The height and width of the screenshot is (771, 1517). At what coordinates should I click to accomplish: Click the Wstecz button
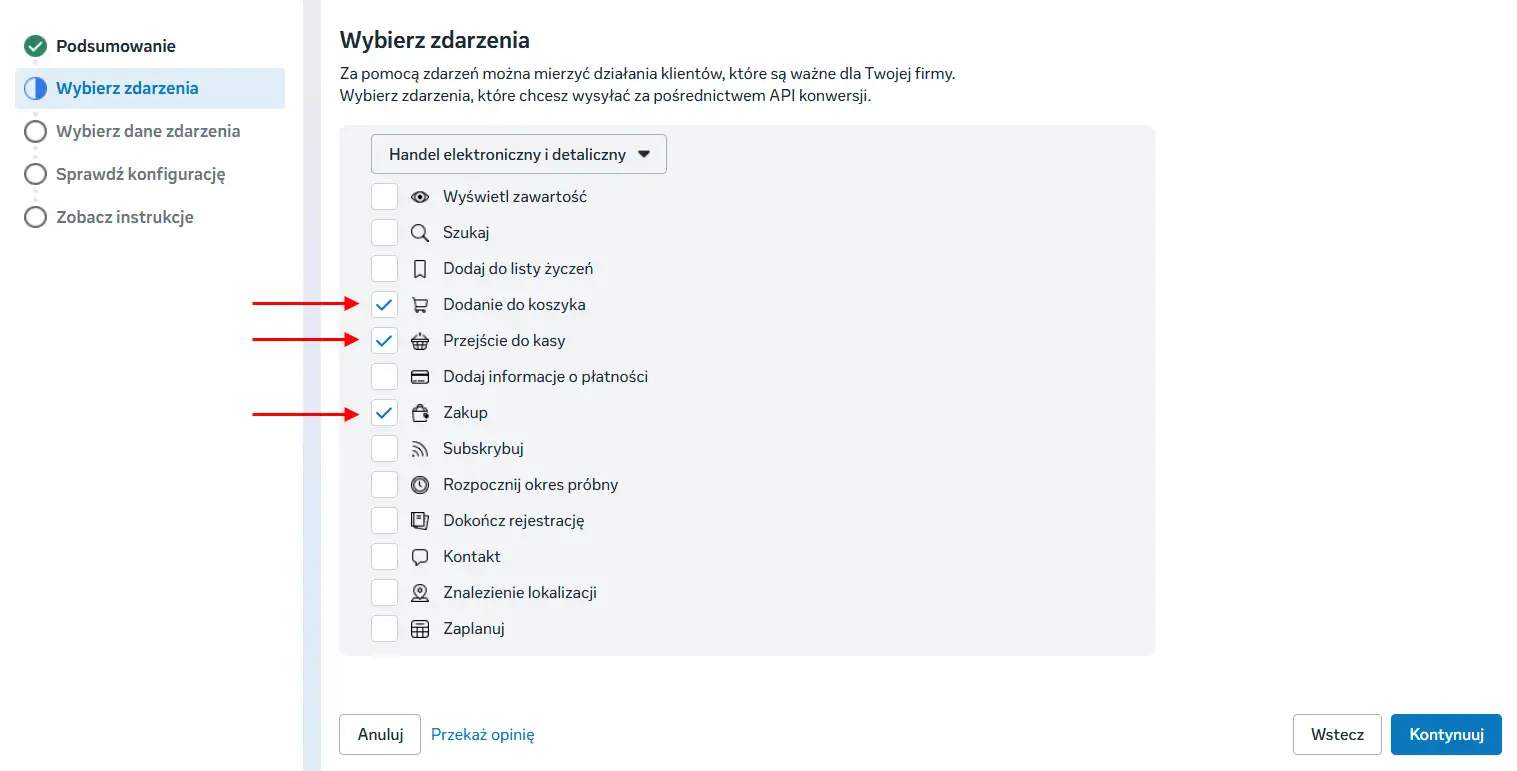click(1338, 734)
